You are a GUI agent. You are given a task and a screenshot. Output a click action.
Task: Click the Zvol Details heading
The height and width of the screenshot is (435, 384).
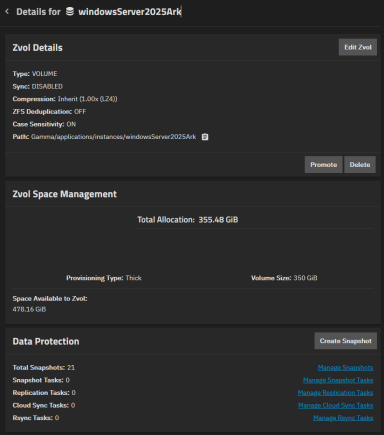(37, 48)
